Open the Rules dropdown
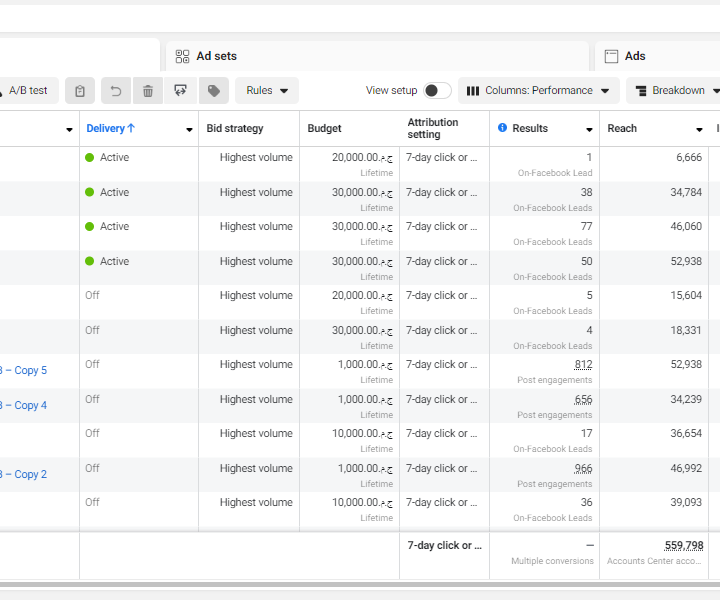Screen dimensions: 720x600 click(267, 91)
